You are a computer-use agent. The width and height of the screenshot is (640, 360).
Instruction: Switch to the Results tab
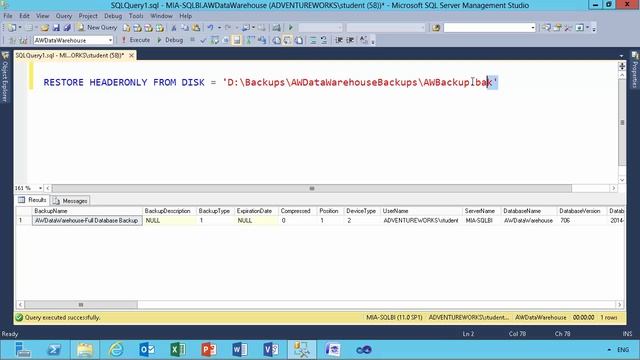(32, 200)
